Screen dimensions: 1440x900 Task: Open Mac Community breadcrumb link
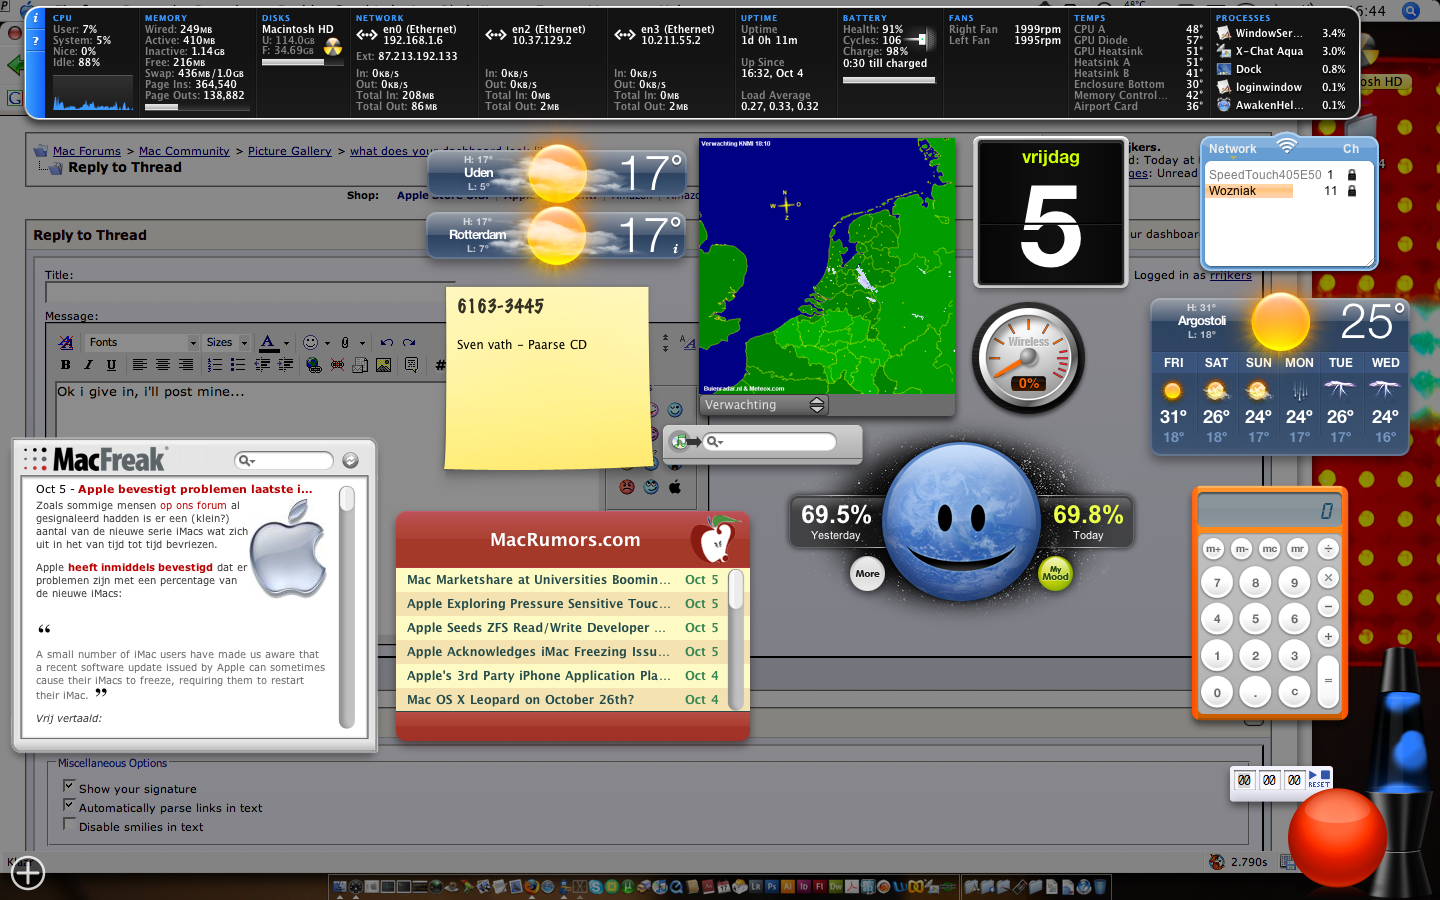tap(184, 151)
